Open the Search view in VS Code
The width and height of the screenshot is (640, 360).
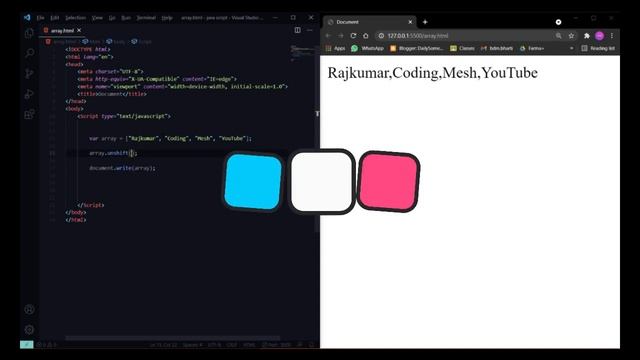tap(29, 53)
